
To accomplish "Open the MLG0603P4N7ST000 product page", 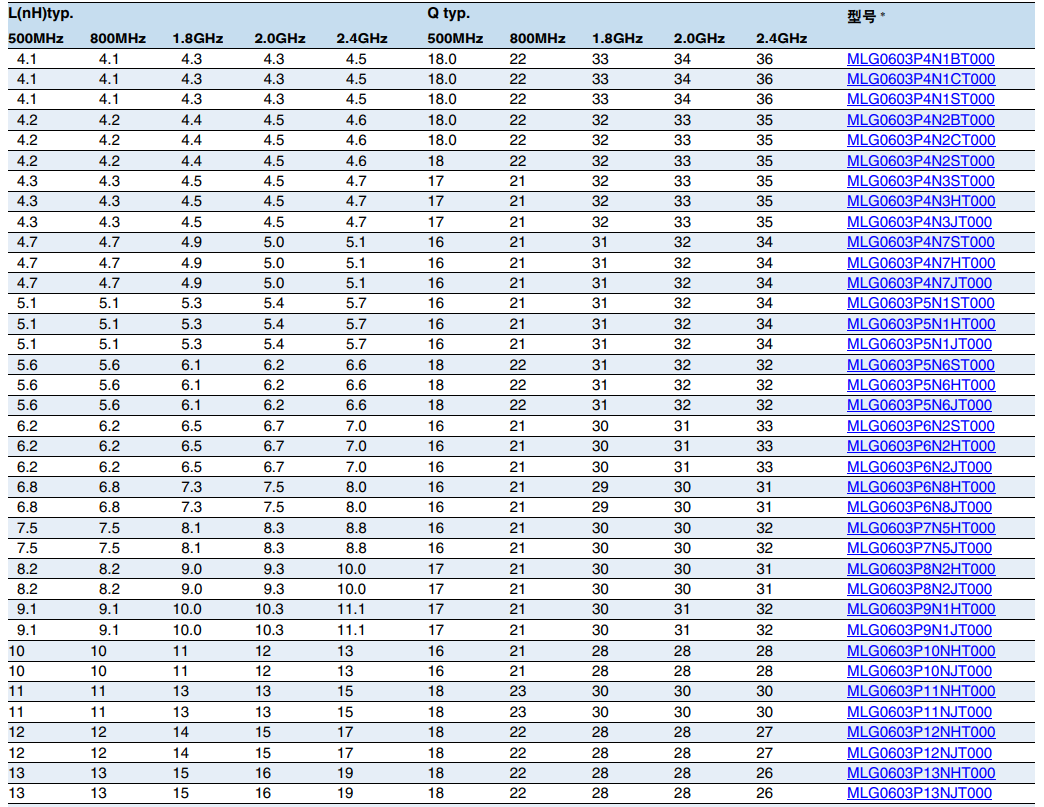I will click(920, 243).
